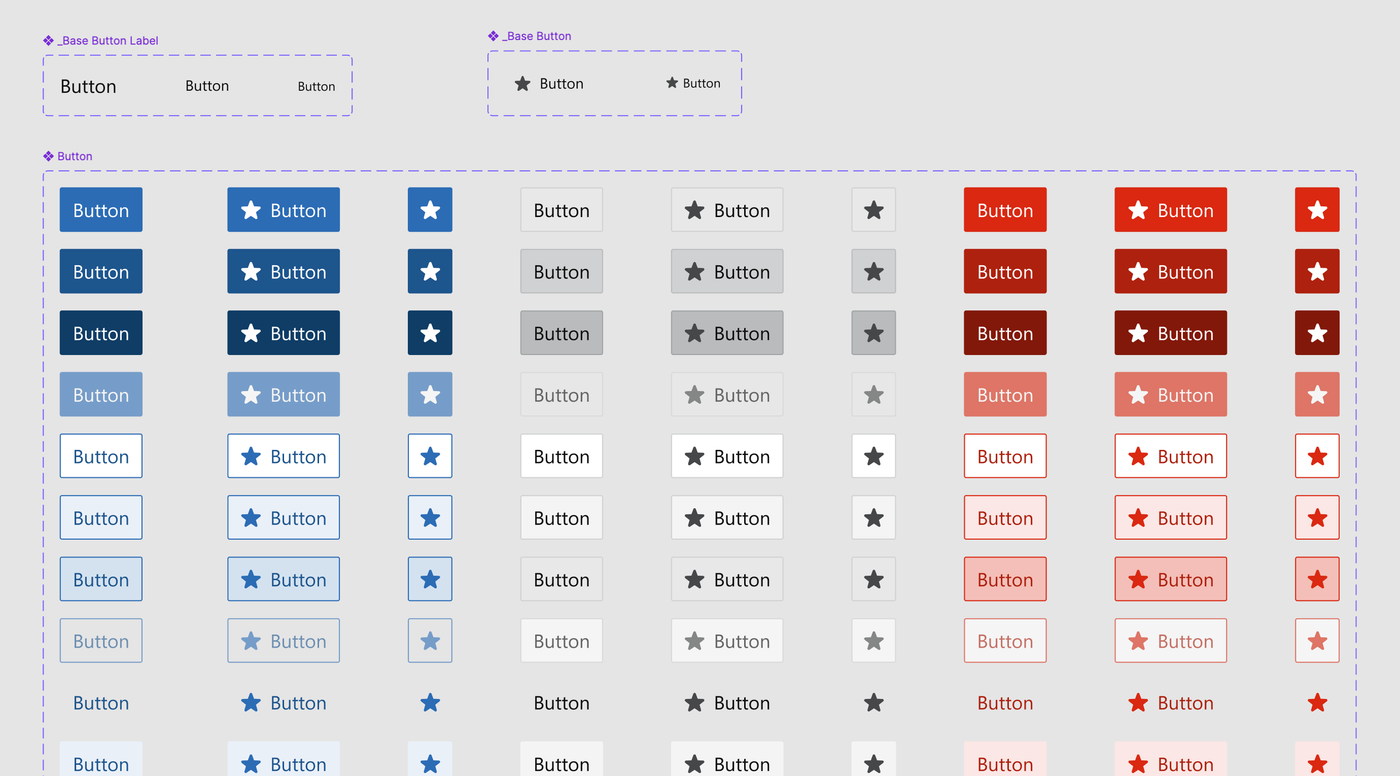
Task: Click the white blue-outlined text-only Button, row five
Action: click(x=101, y=456)
